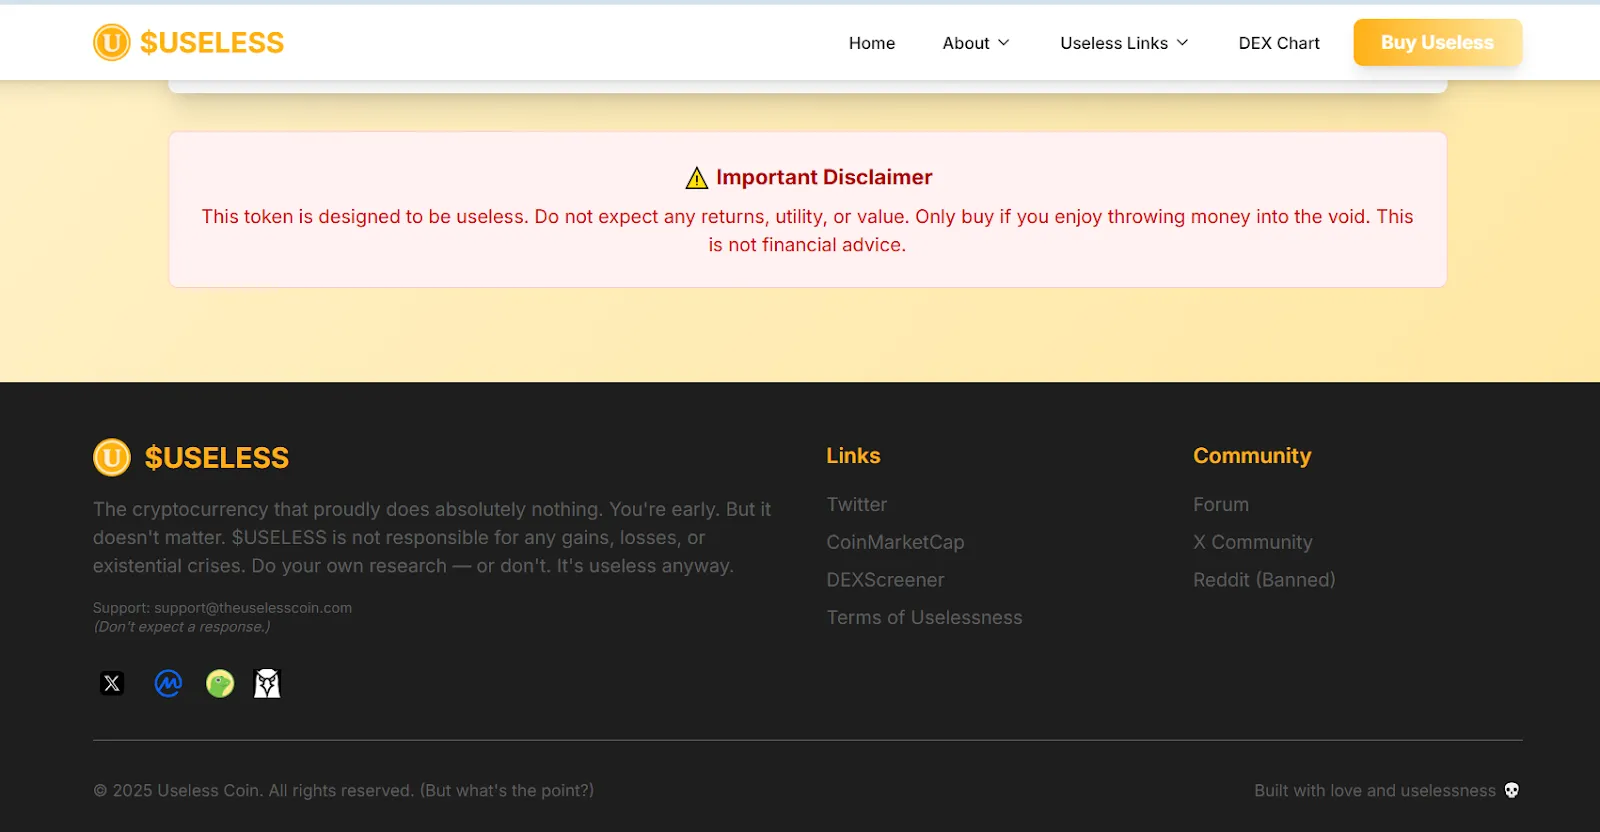
Task: Visit the X Community link
Action: [1252, 542]
